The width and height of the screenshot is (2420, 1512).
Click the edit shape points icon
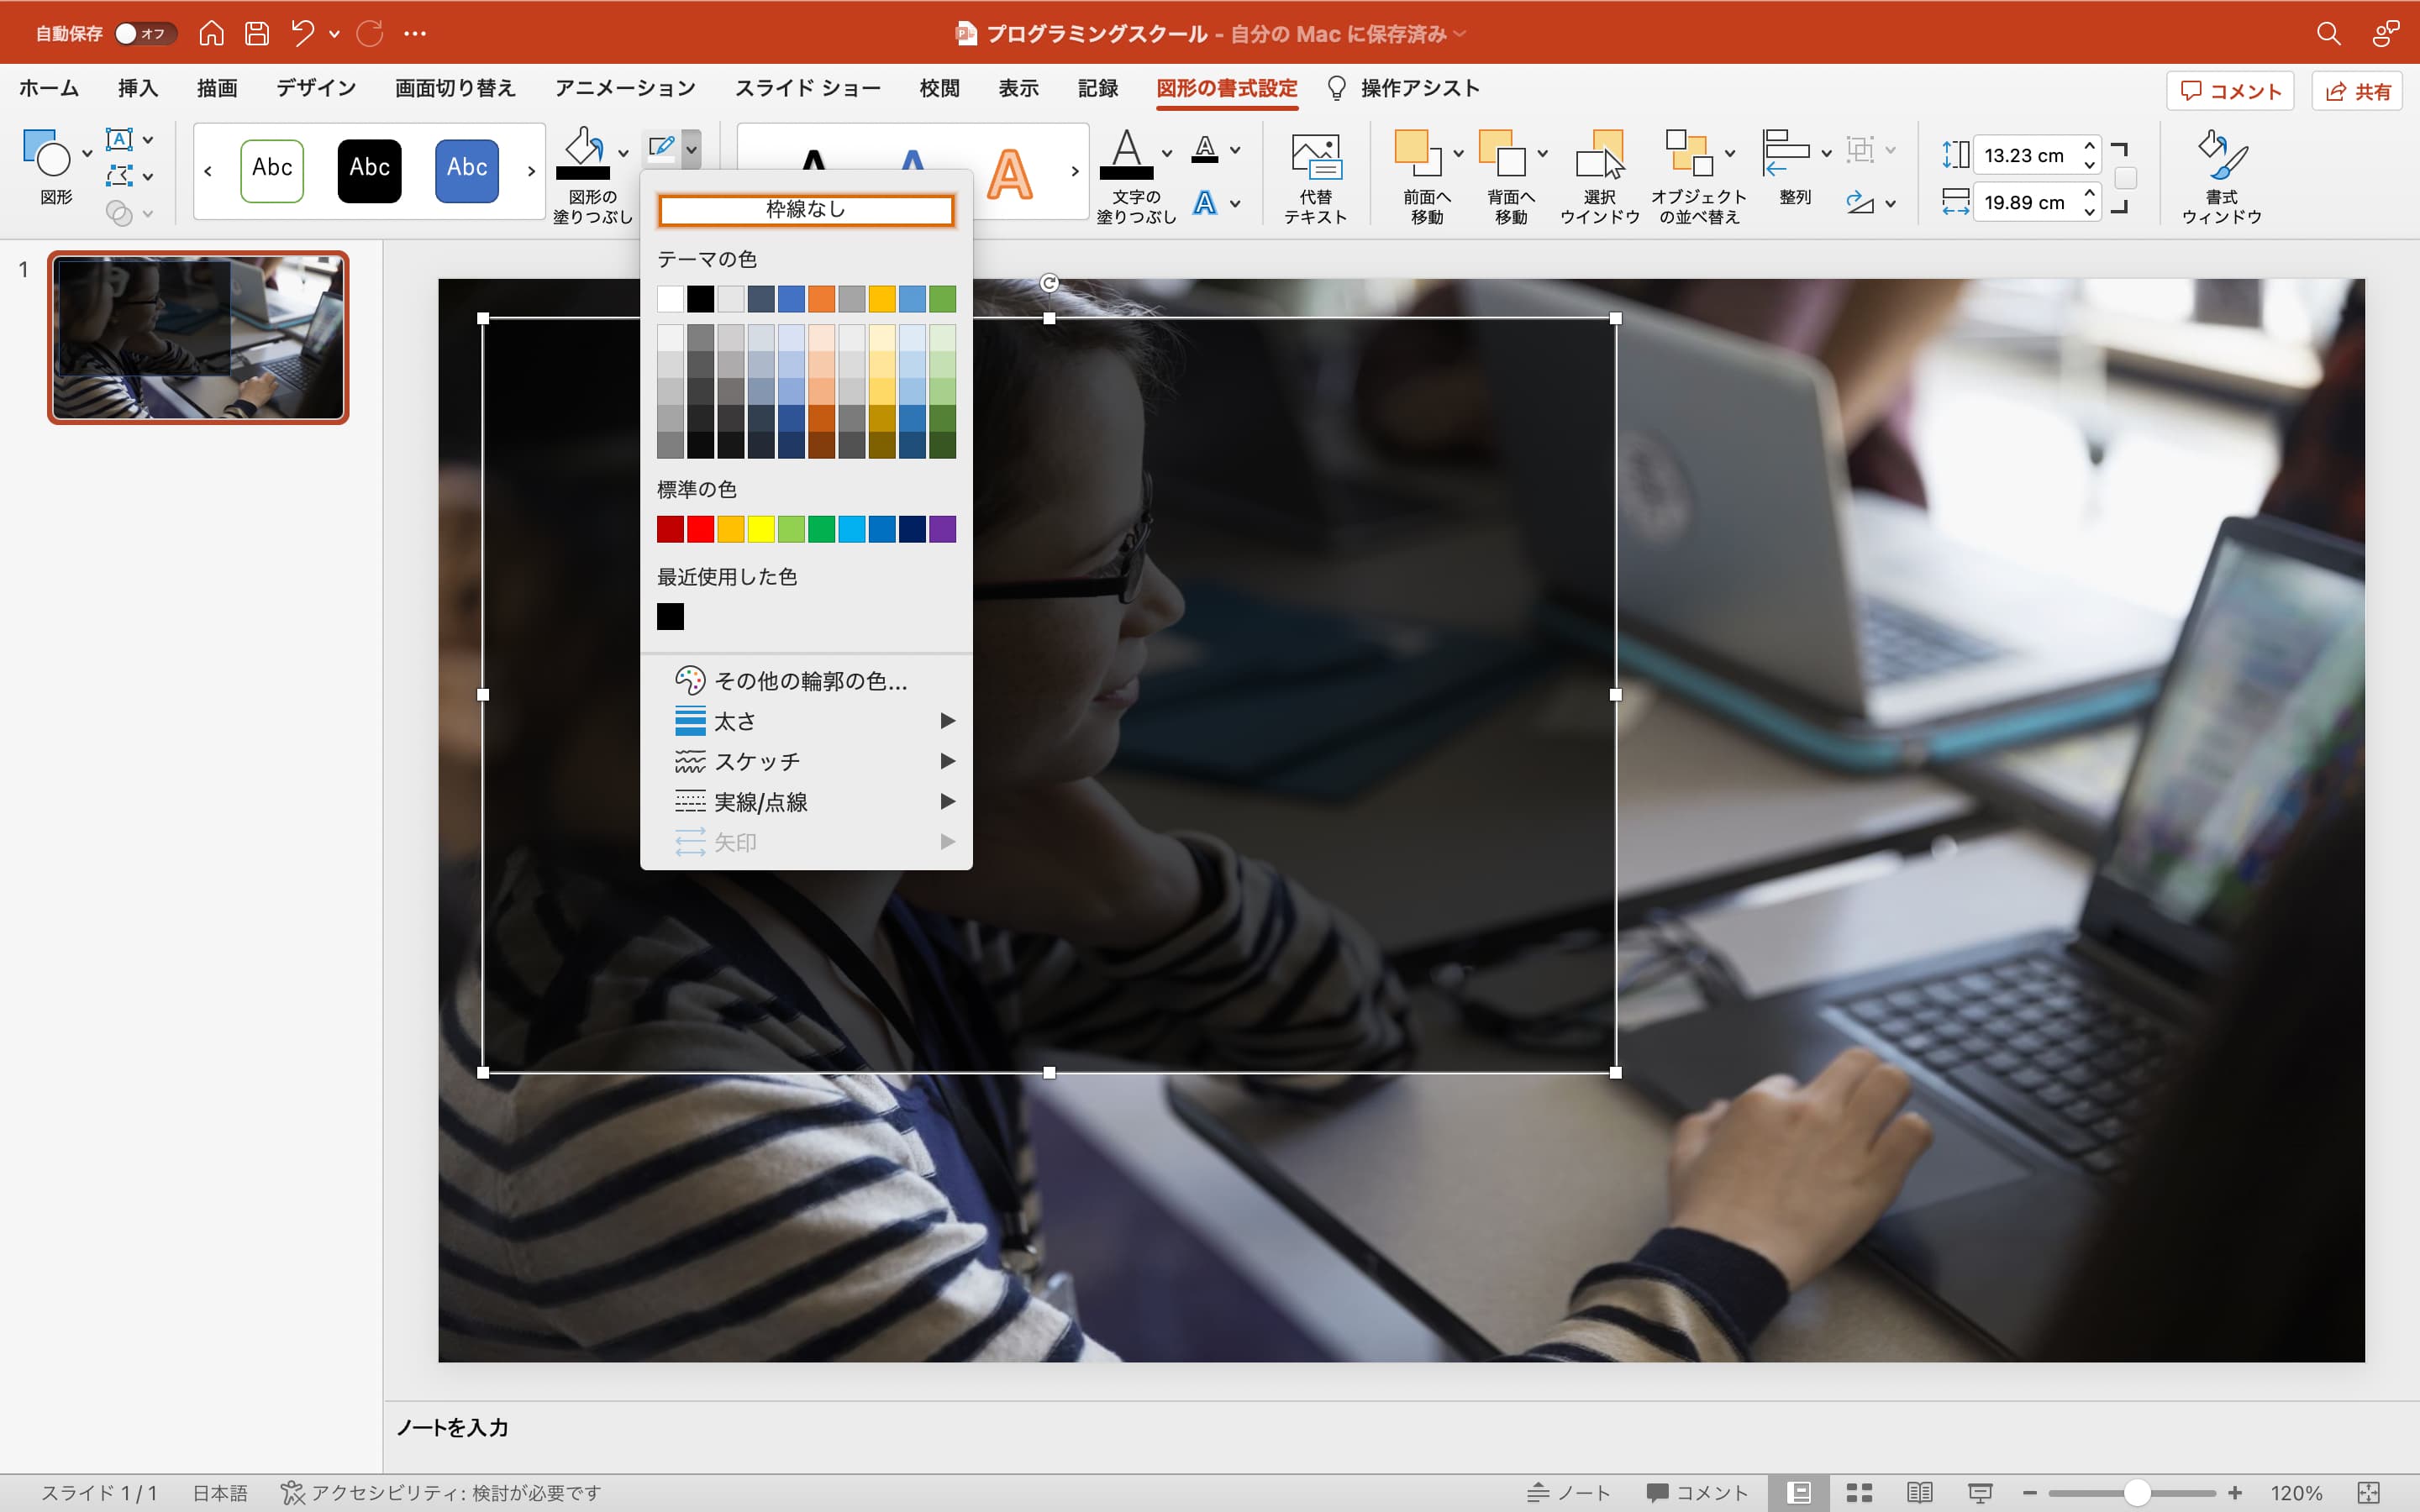pos(119,176)
